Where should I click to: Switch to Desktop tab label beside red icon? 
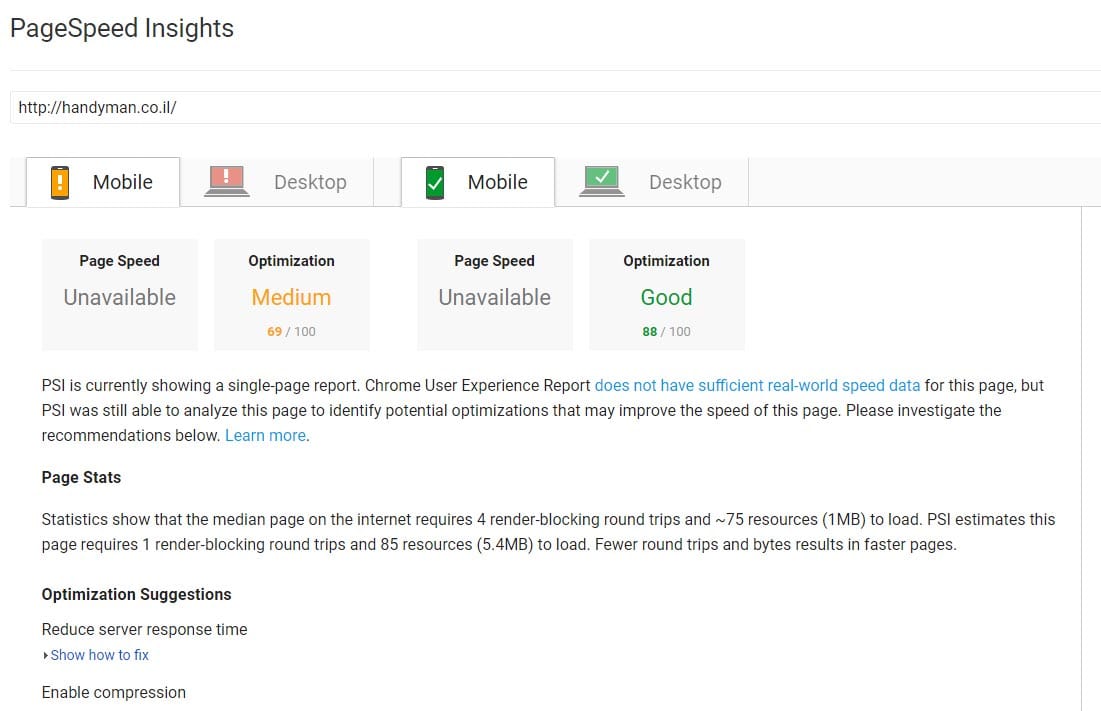point(310,182)
